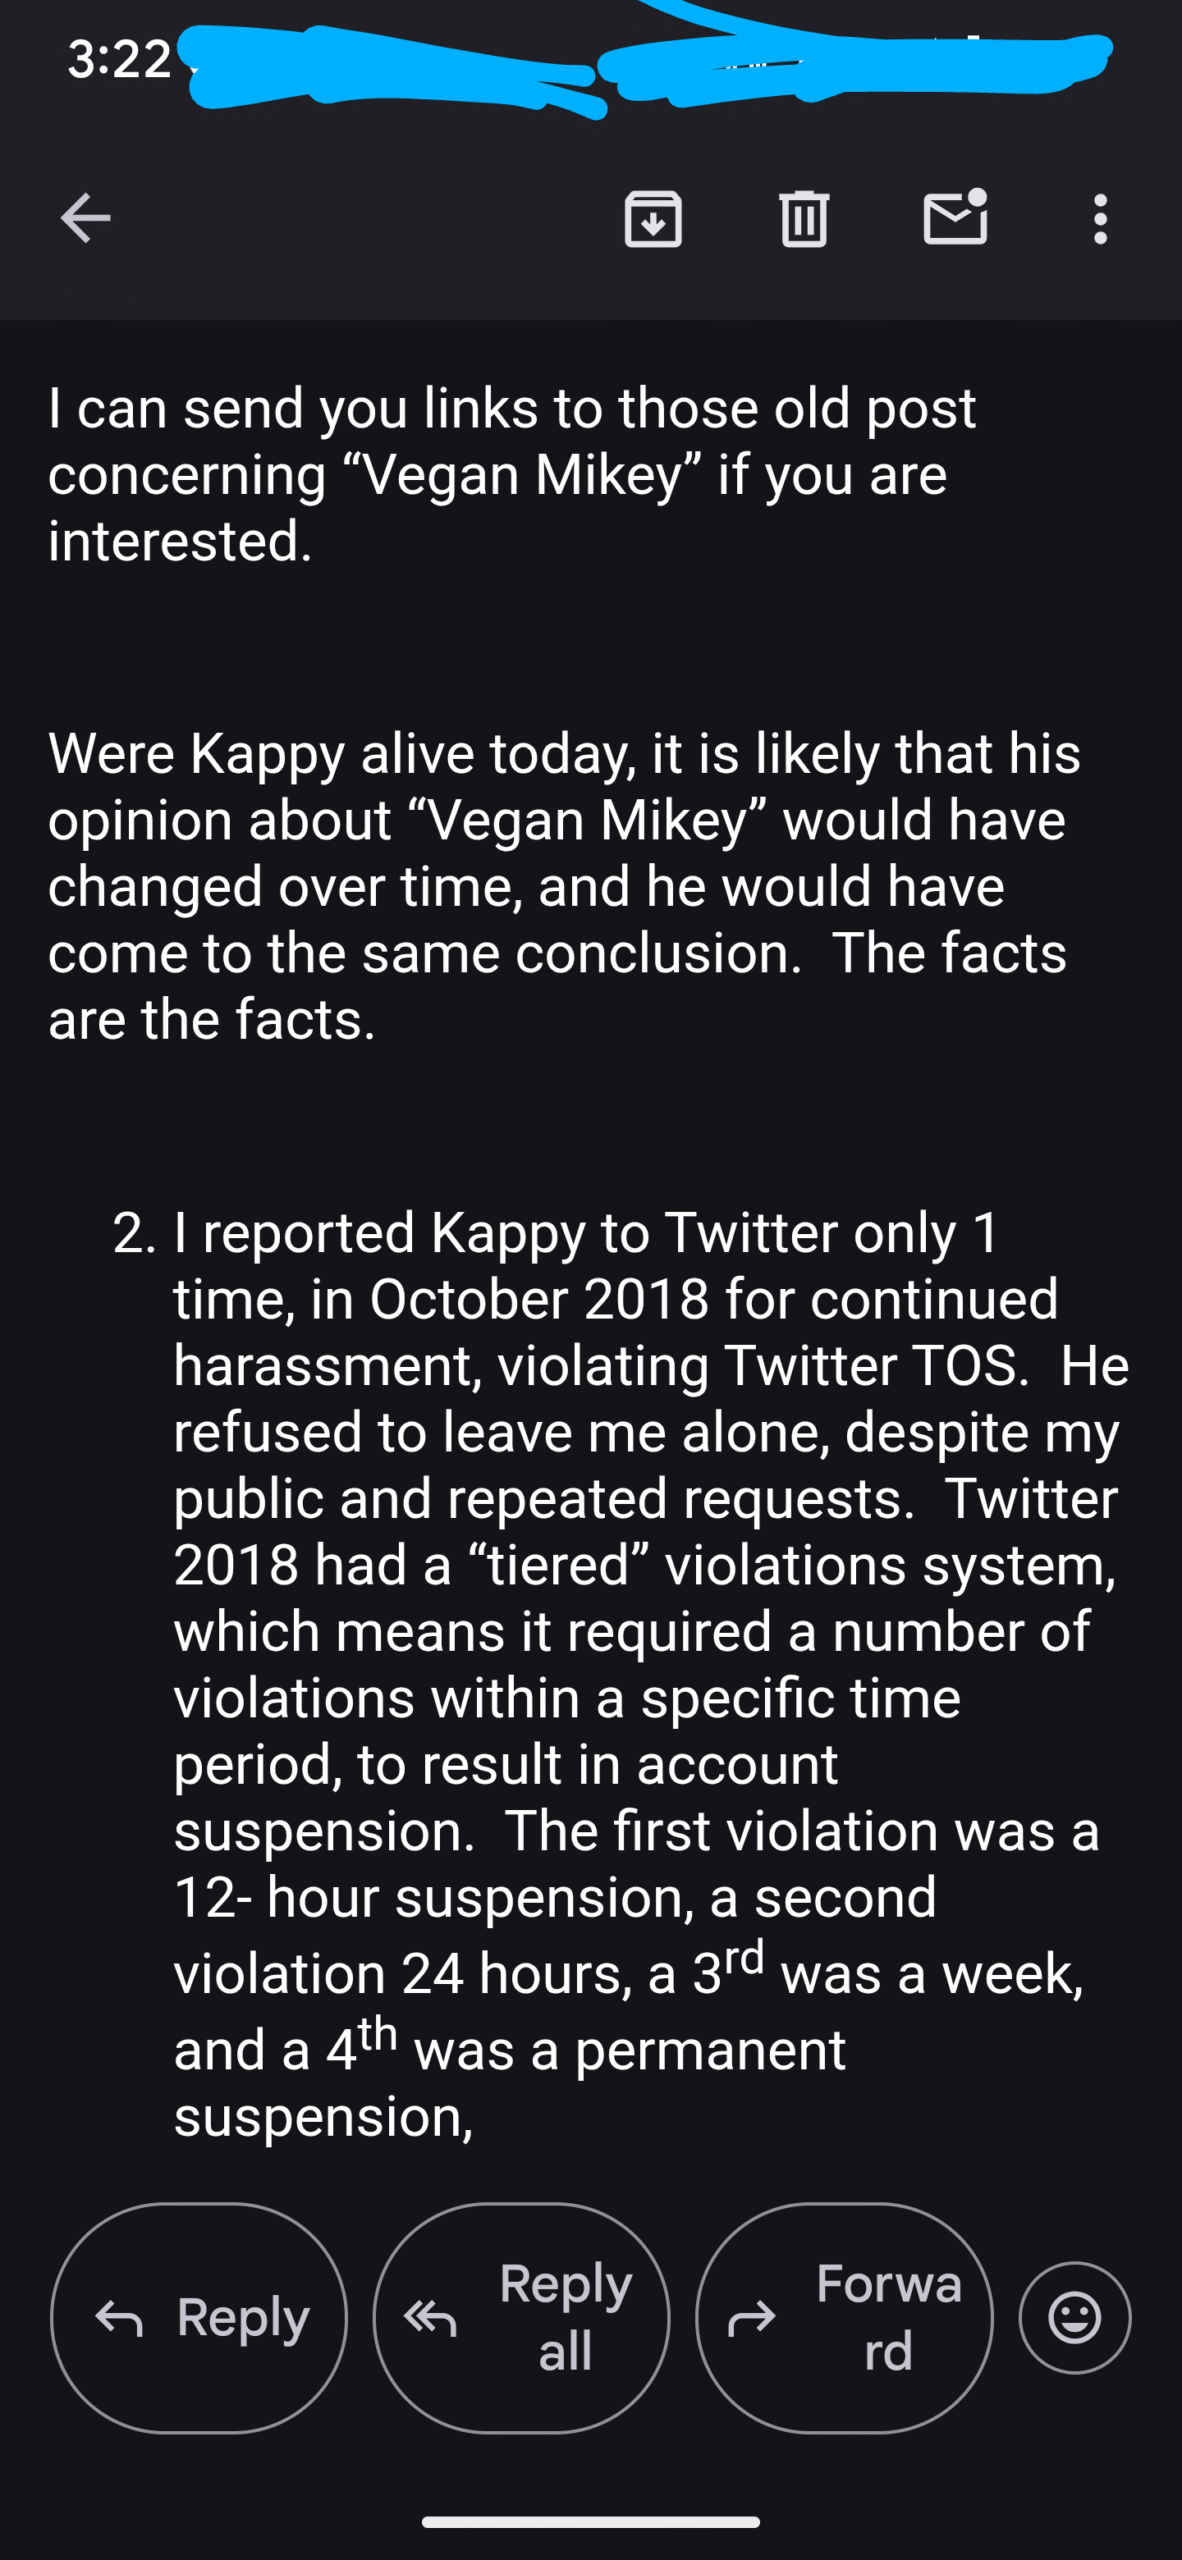Tap the double-arrow reply all icon

[x=430, y=2318]
